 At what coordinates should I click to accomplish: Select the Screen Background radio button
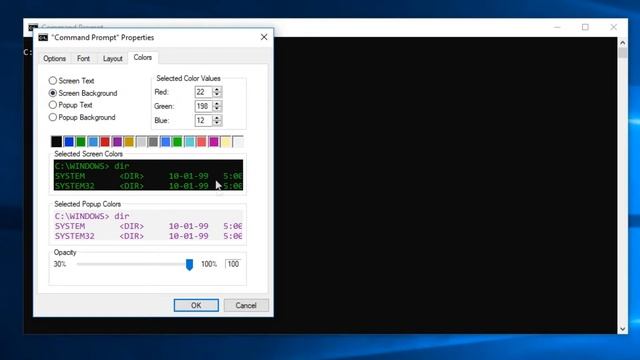click(83, 93)
